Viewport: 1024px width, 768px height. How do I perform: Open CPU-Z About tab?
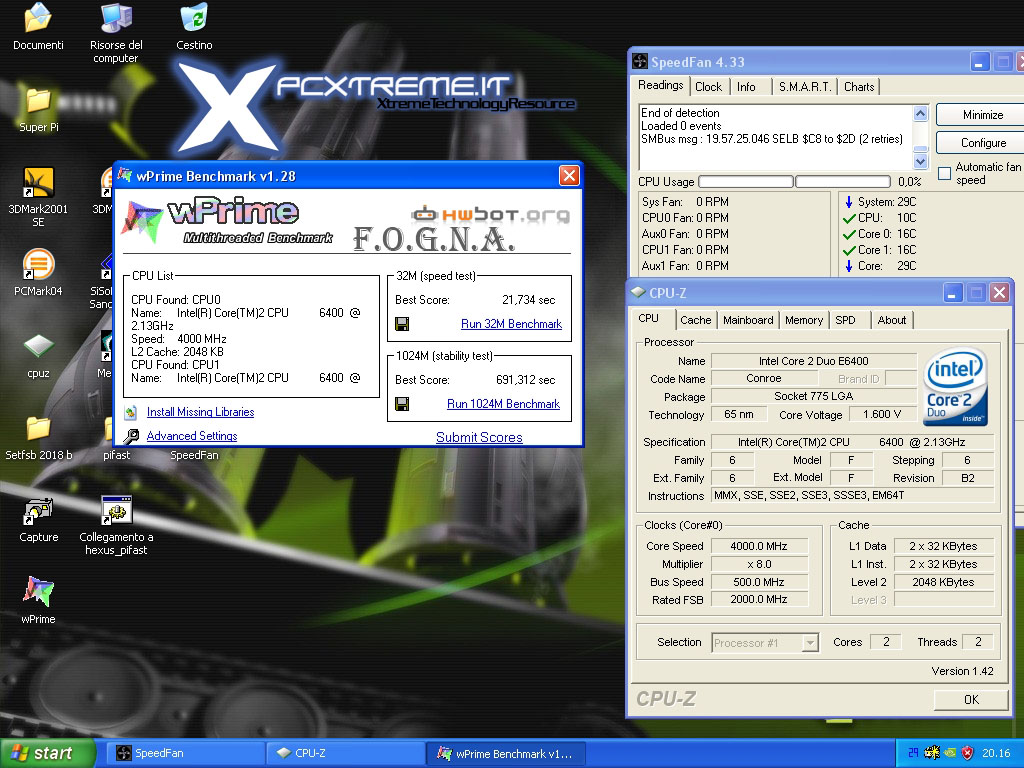(x=891, y=320)
